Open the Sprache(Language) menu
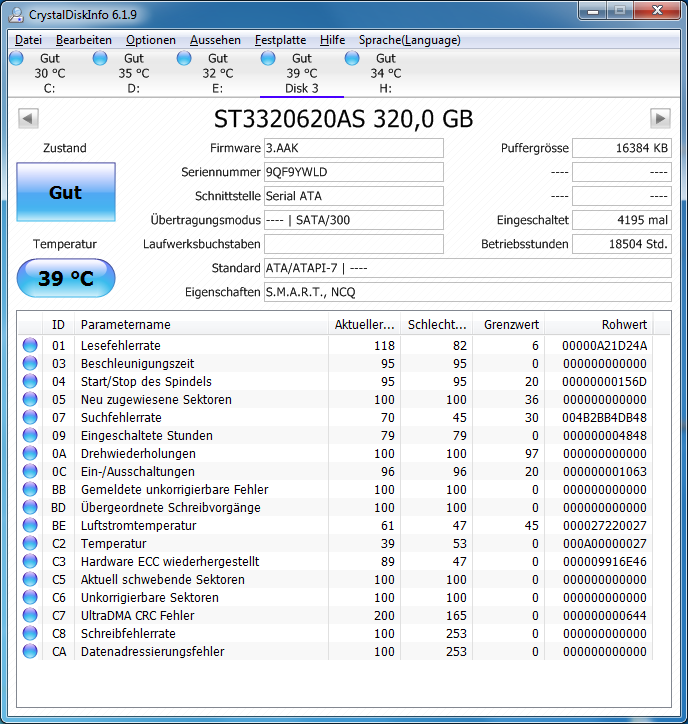This screenshot has height=724, width=688. click(410, 40)
